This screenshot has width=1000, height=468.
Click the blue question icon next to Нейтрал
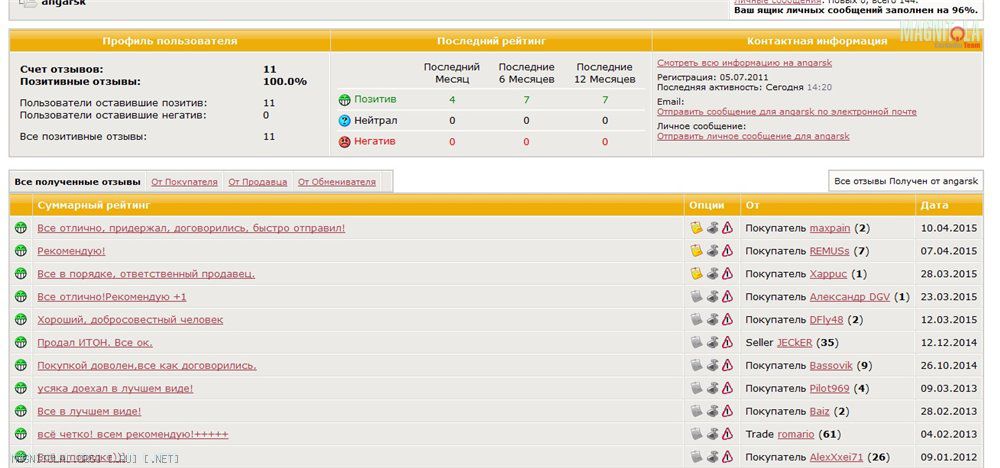345,120
